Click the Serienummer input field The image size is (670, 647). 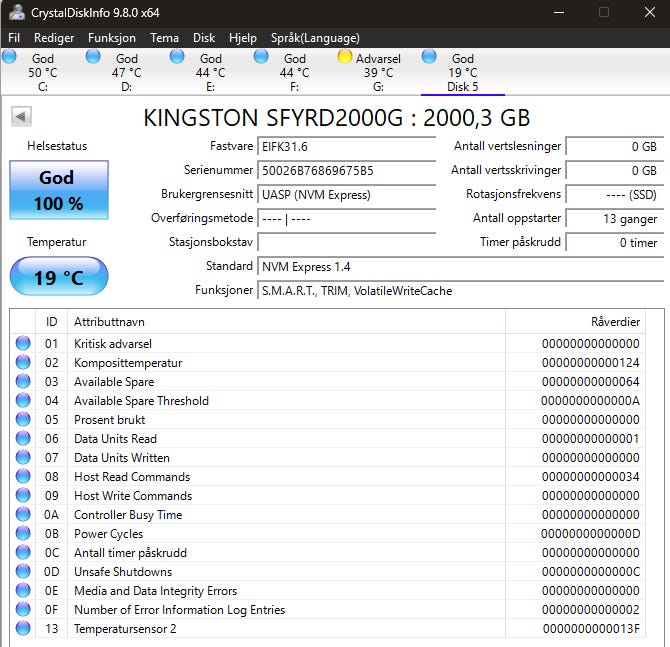(x=346, y=170)
